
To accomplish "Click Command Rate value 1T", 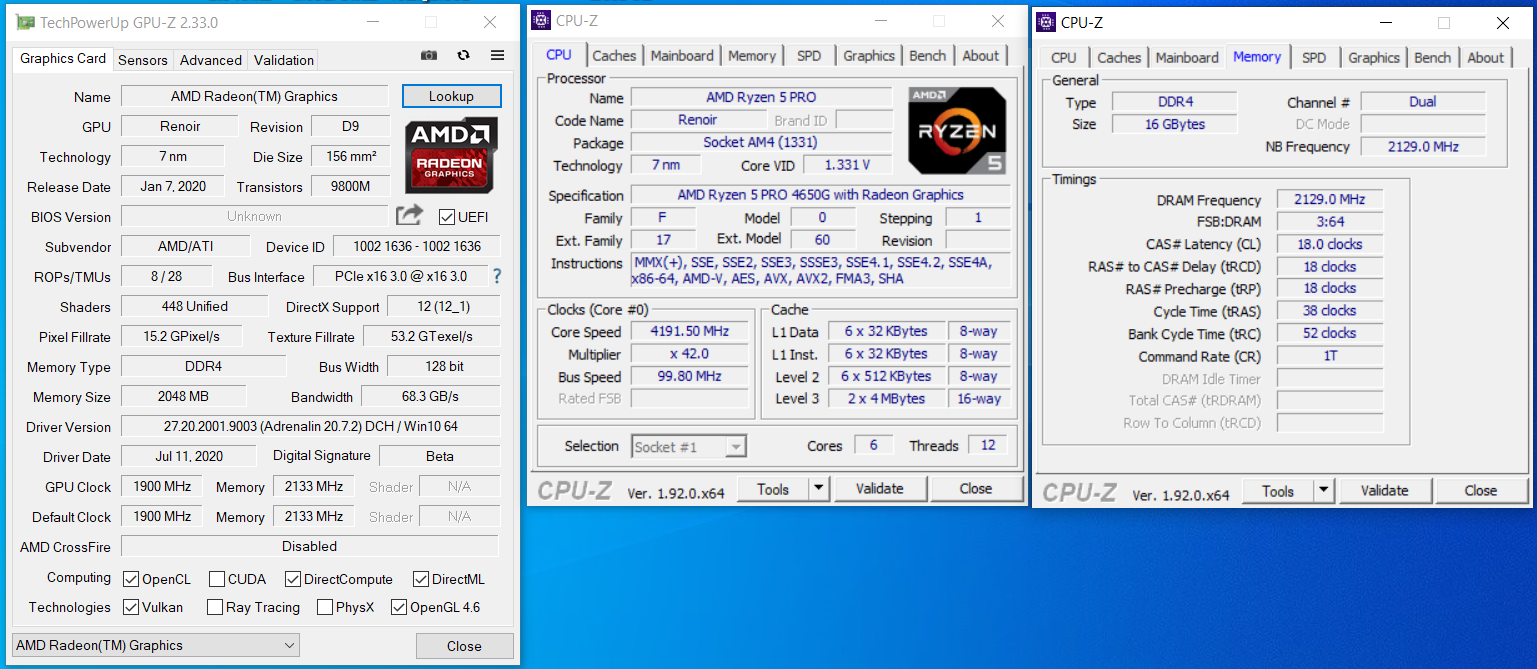I will click(x=1329, y=356).
